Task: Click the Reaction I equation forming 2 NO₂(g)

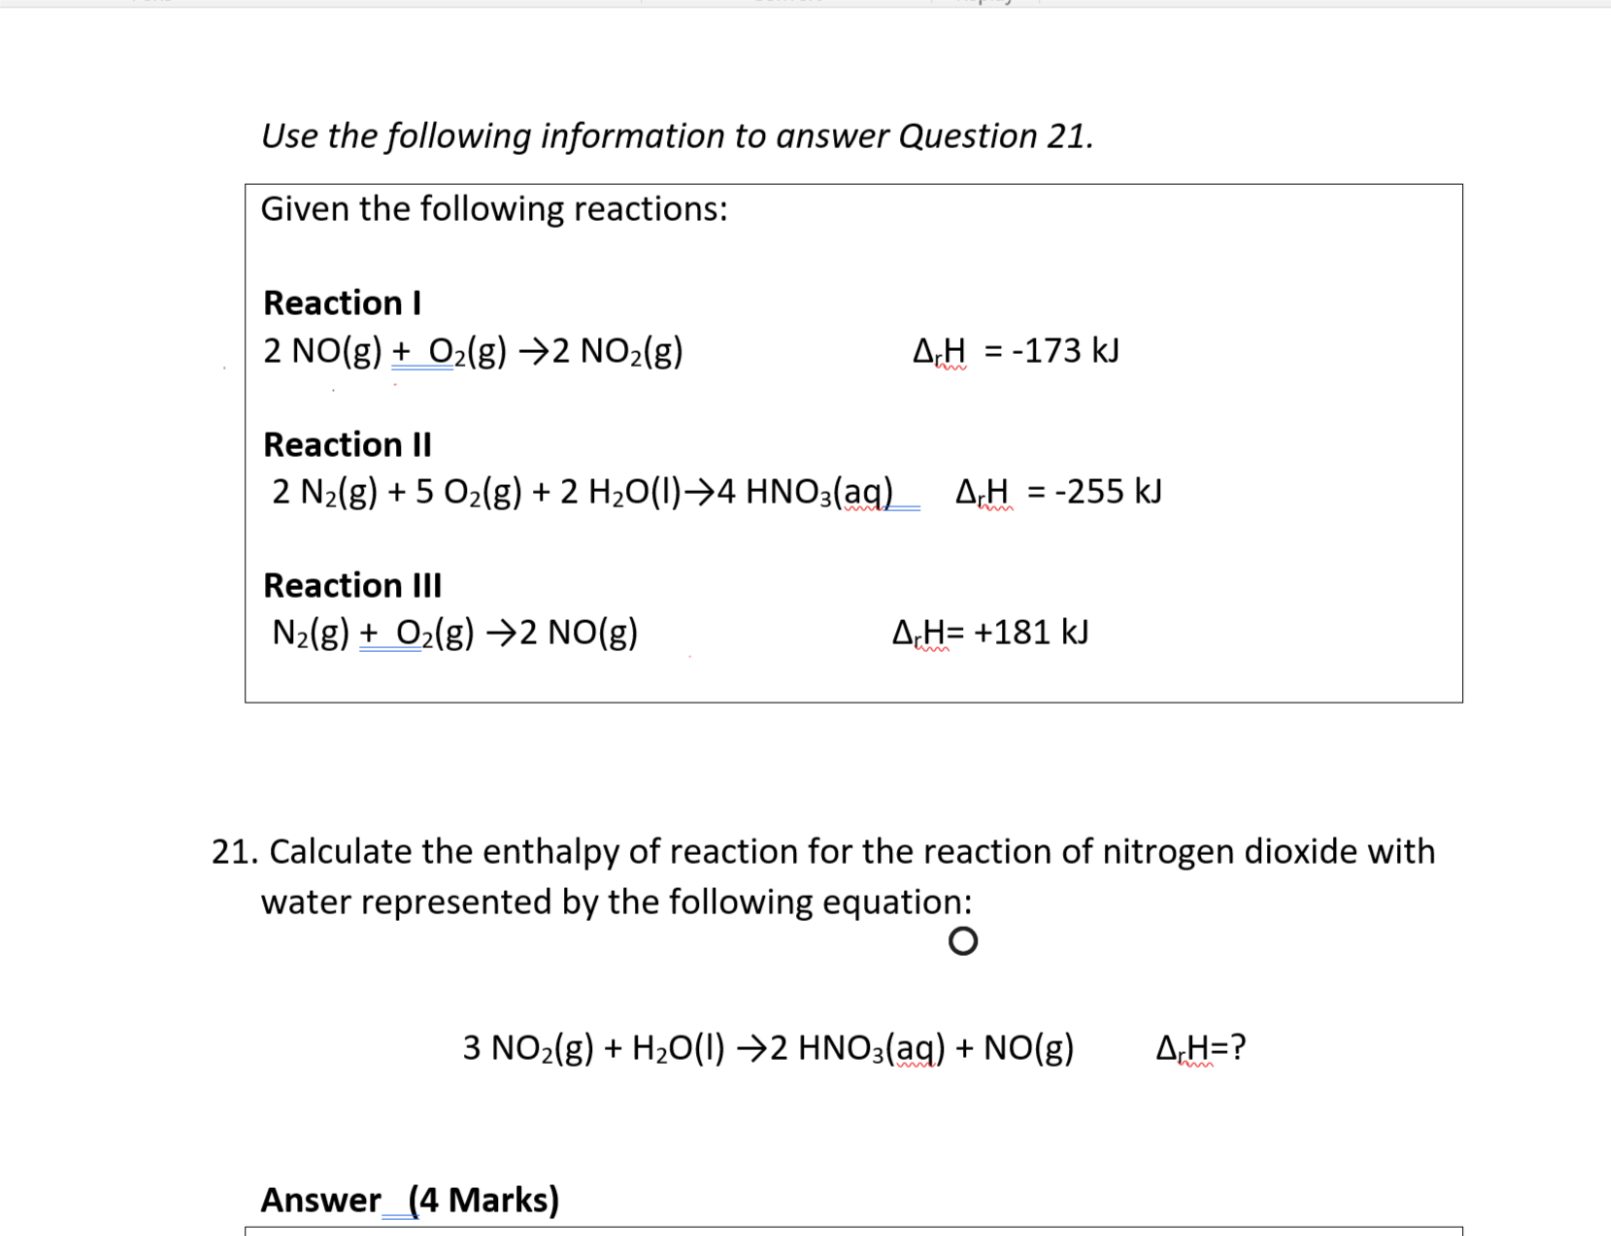Action: point(473,351)
